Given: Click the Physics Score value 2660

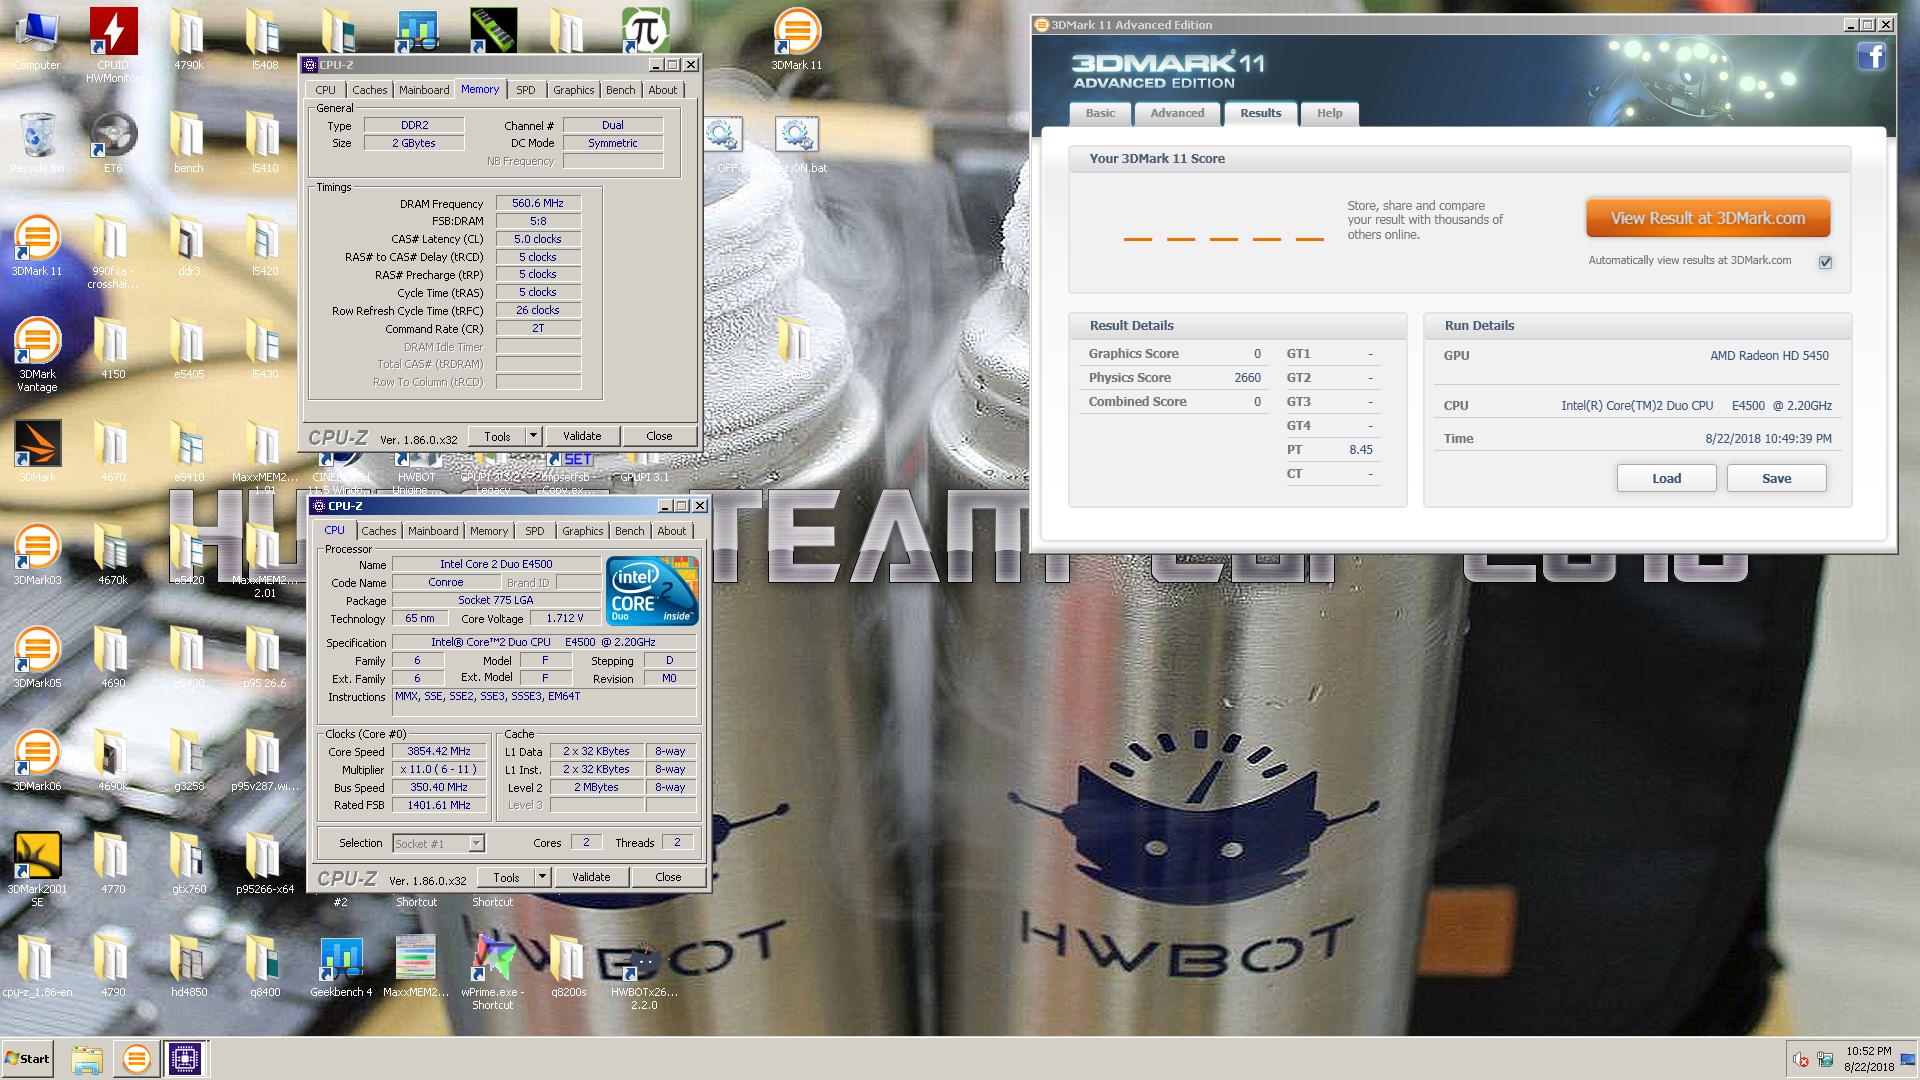Looking at the screenshot, I should coord(1247,378).
